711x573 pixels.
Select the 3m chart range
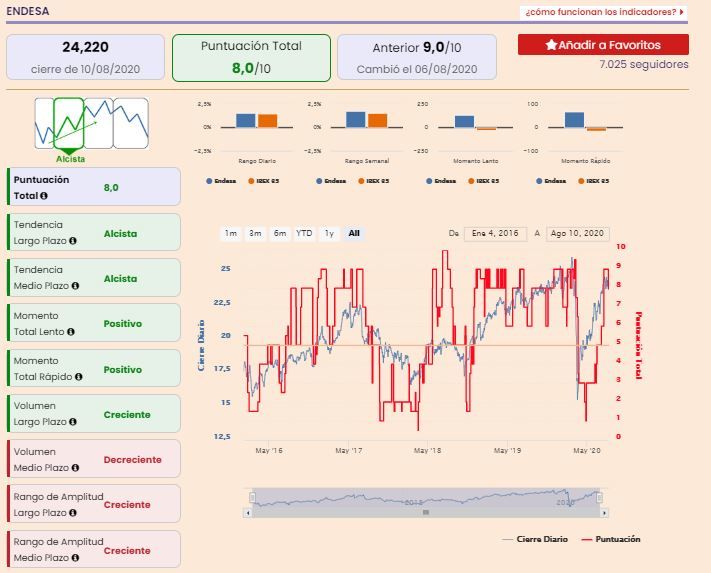click(255, 233)
